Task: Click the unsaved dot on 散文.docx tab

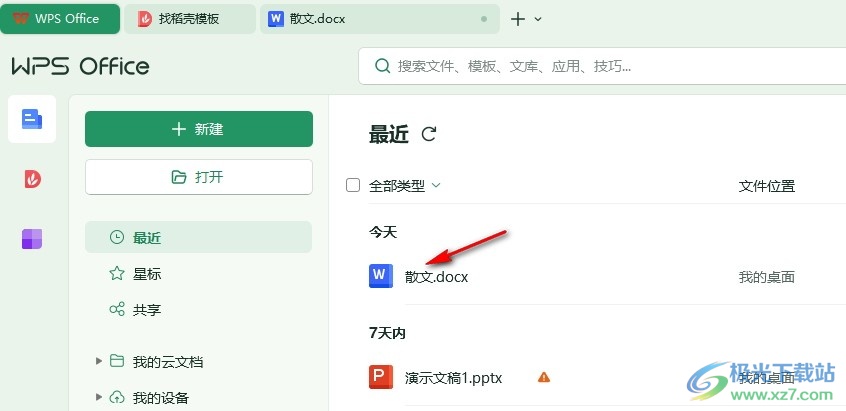Action: 484,19
